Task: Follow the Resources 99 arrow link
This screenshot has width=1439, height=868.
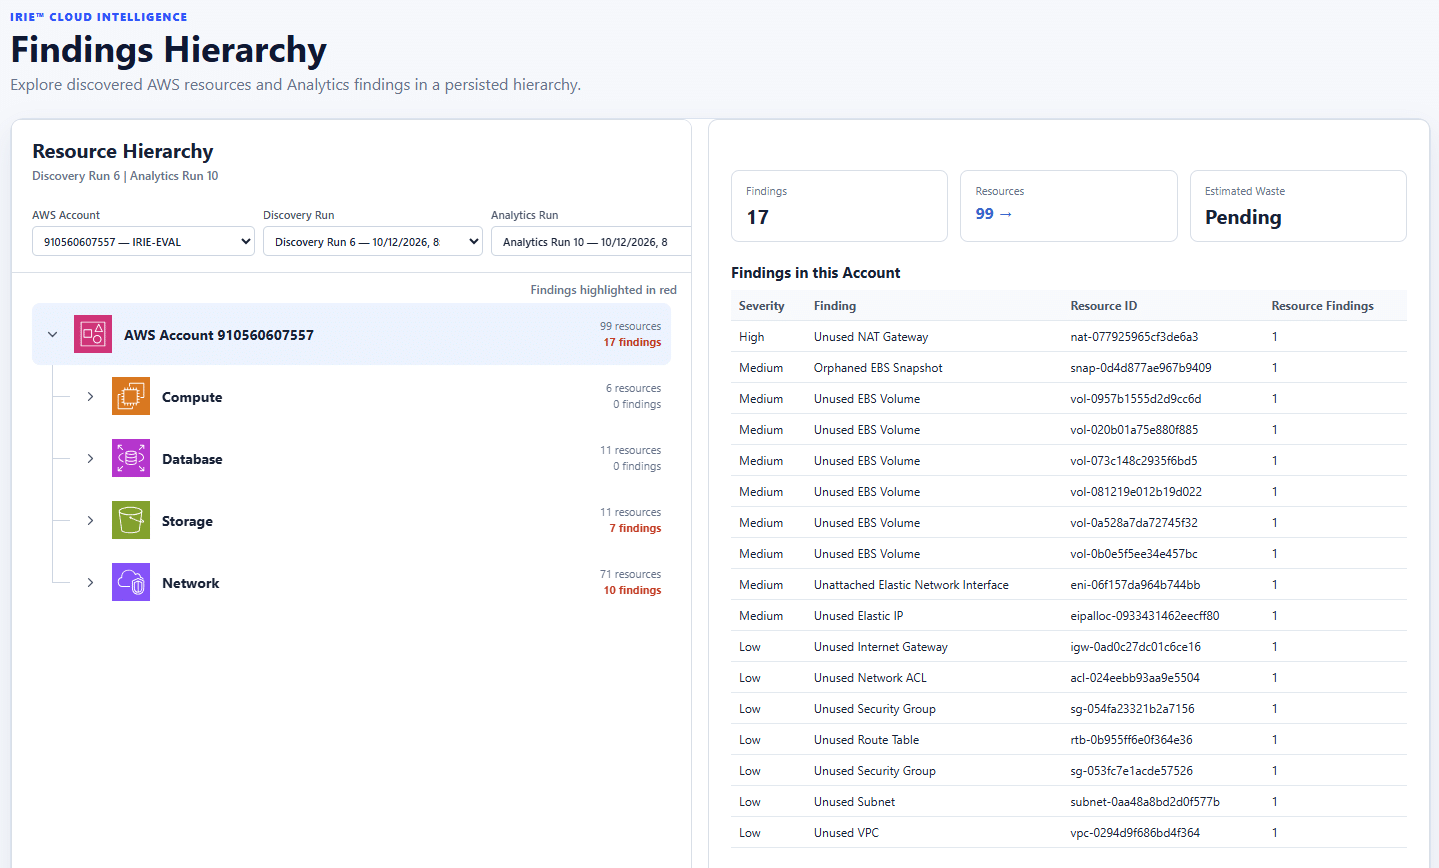Action: [x=994, y=214]
